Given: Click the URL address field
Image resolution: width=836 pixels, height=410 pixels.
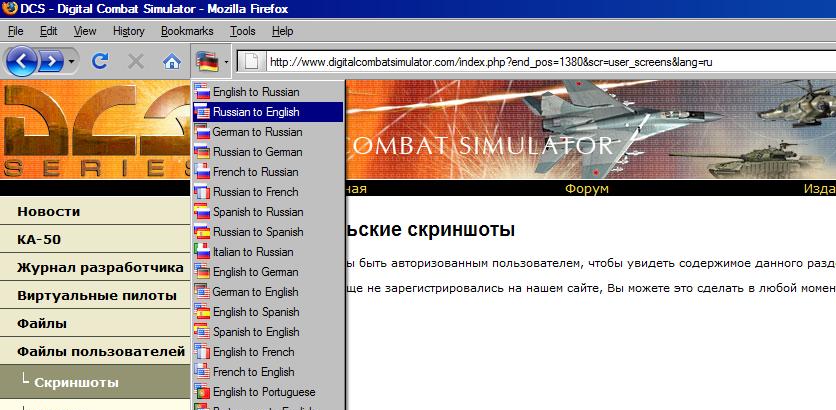Looking at the screenshot, I should (x=549, y=62).
